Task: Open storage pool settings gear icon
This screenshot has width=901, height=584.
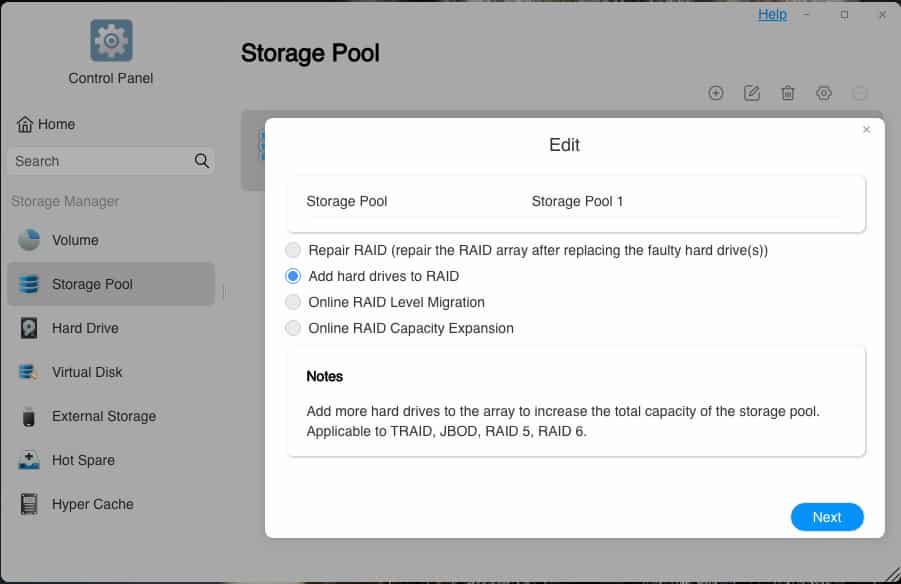Action: click(x=824, y=93)
